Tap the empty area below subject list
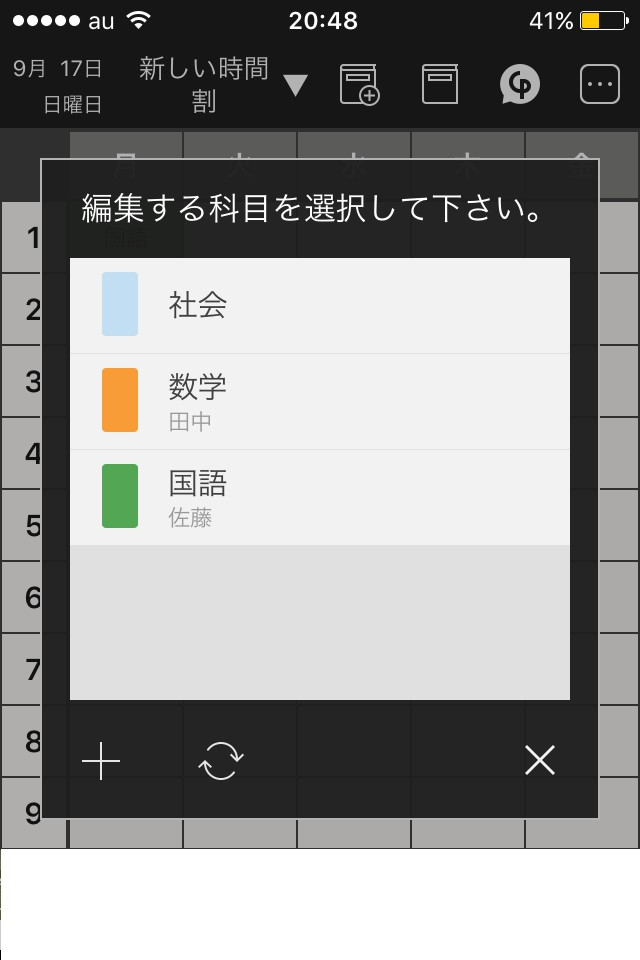Screen dimensions: 640x960 coord(320,622)
